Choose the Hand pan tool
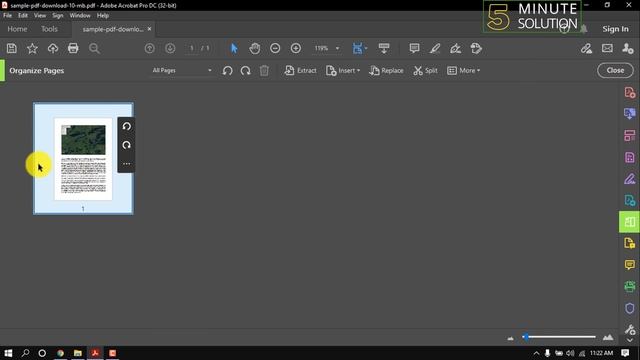The image size is (640, 360). tap(255, 49)
